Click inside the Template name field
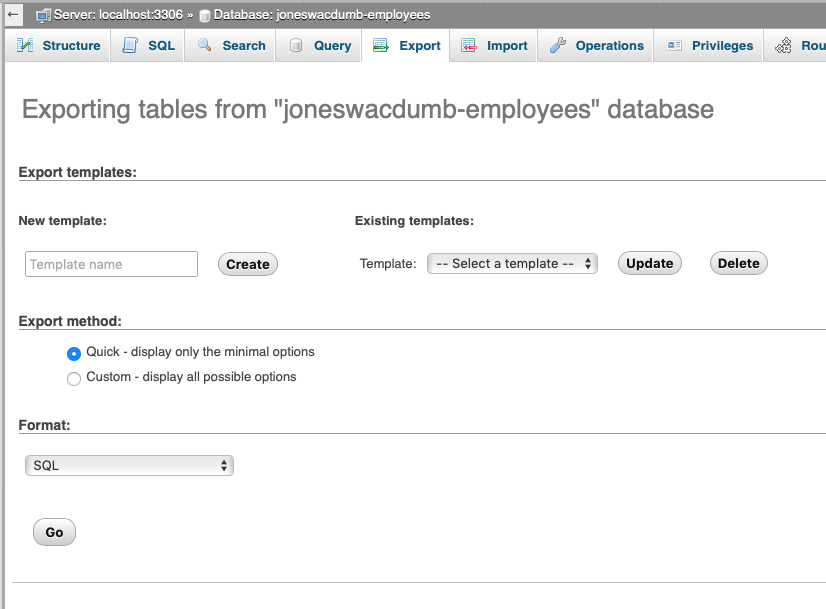The height and width of the screenshot is (609, 826). (x=110, y=264)
